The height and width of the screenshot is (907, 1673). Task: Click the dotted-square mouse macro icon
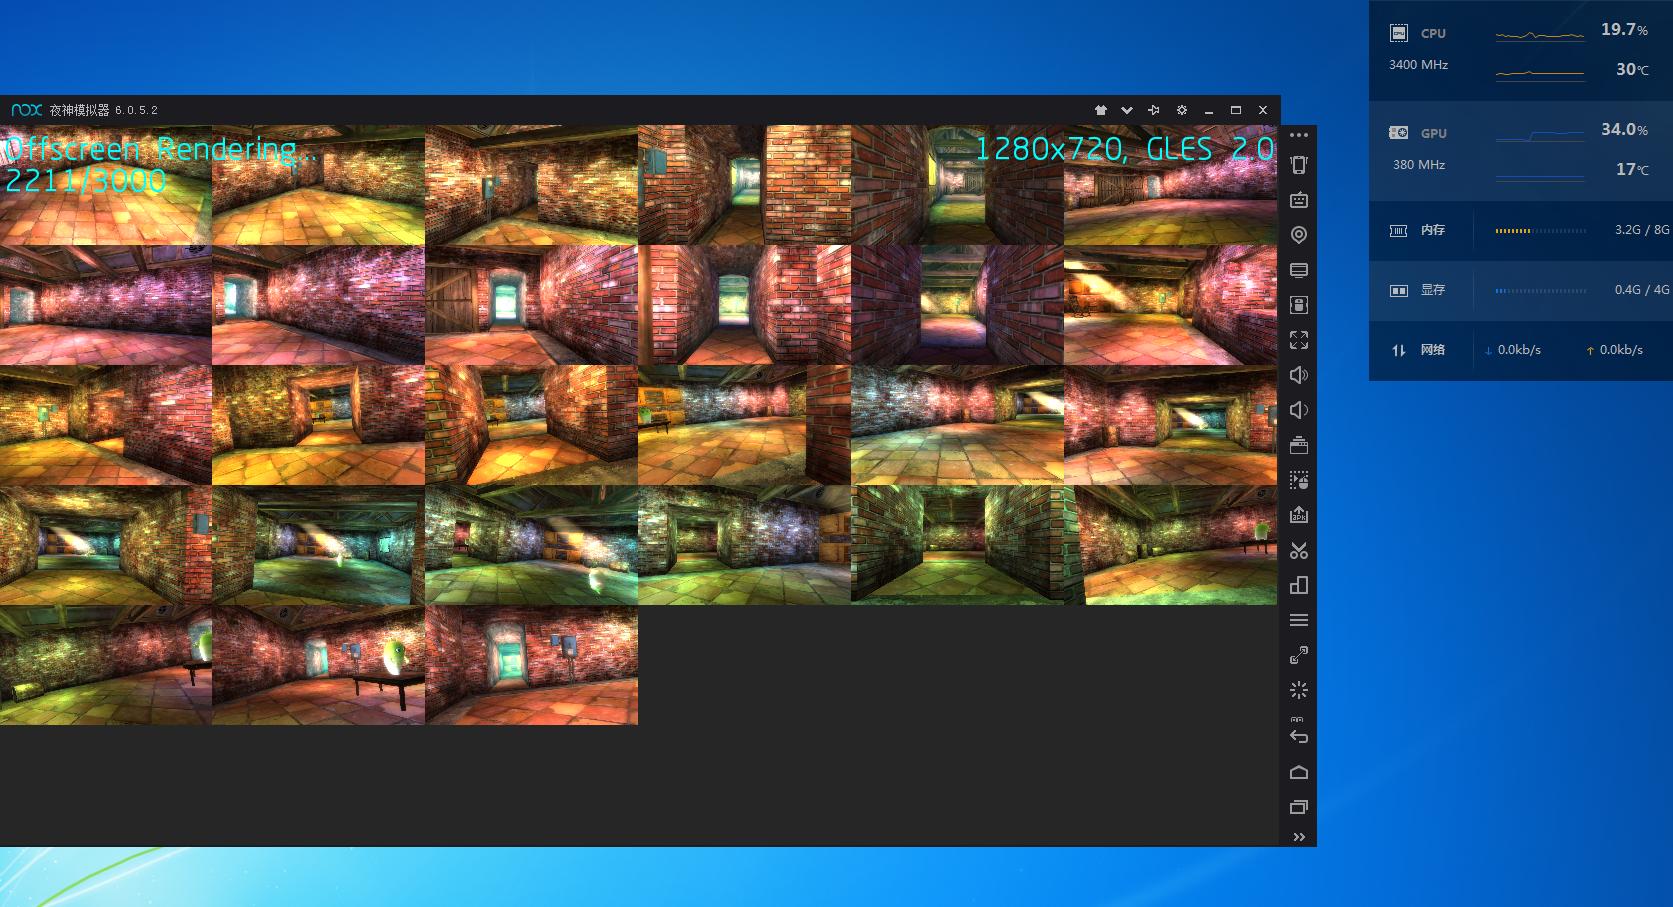[x=1298, y=480]
